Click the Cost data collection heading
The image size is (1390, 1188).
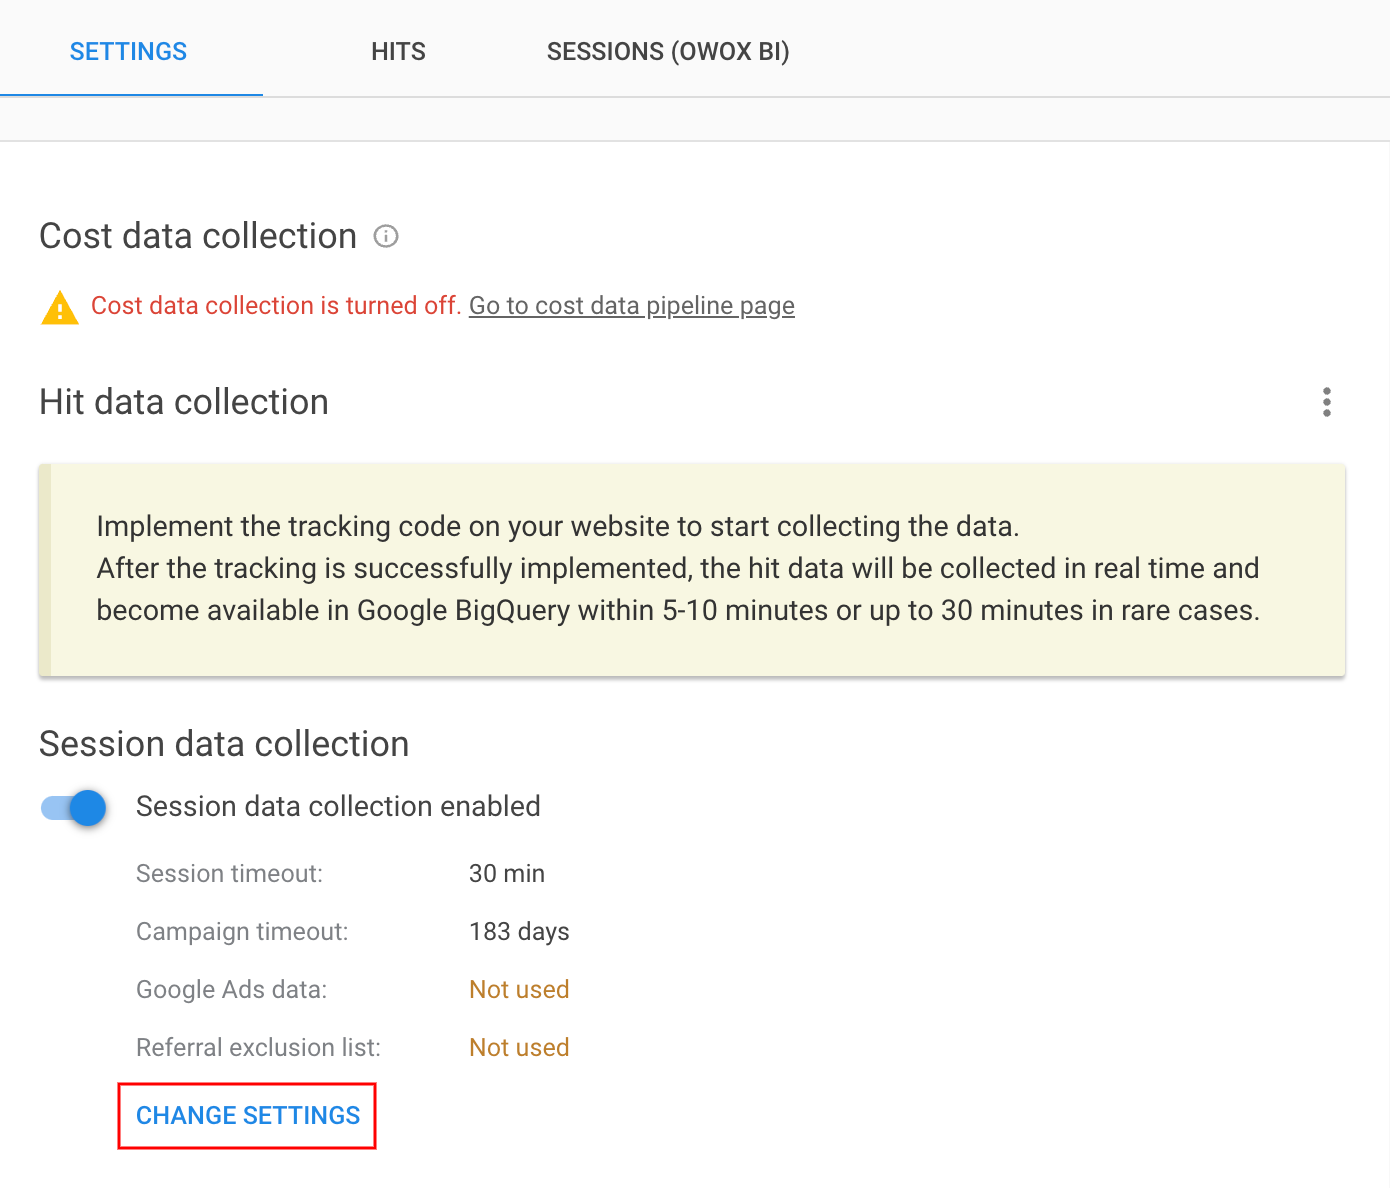click(x=198, y=236)
